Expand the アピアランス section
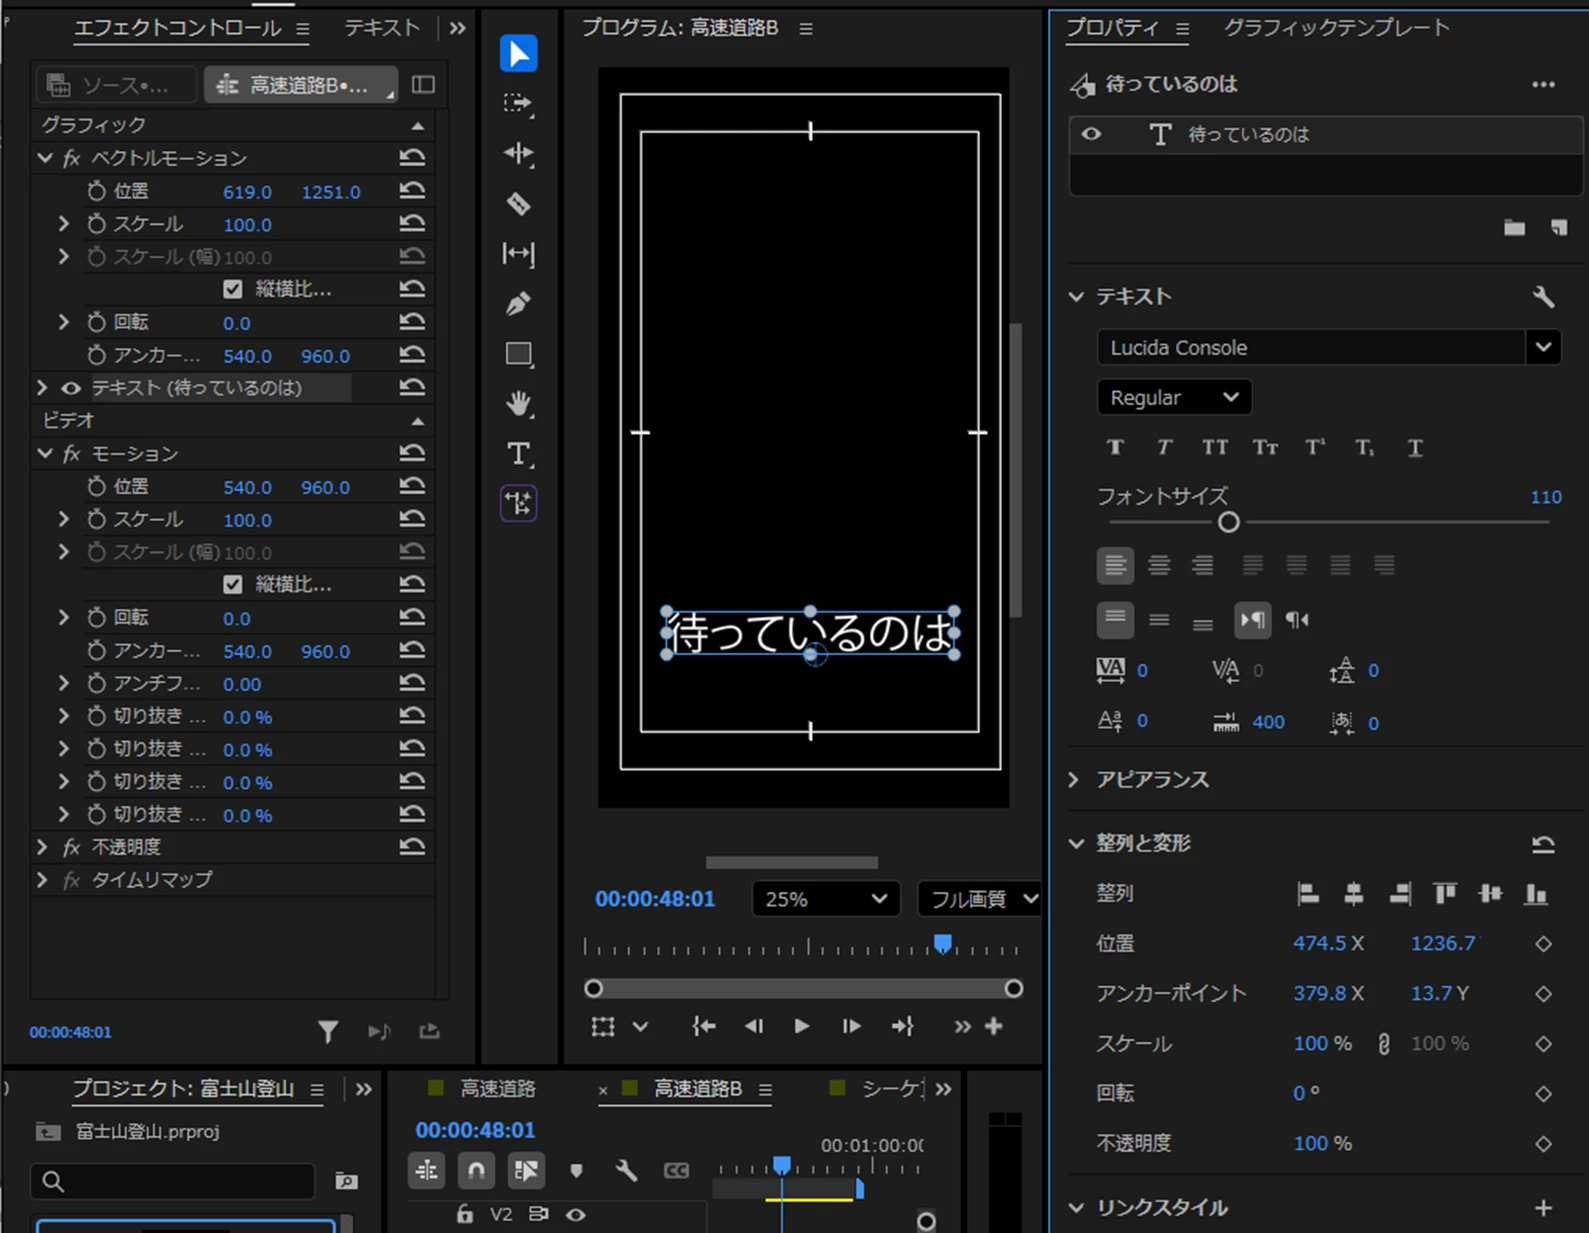This screenshot has width=1589, height=1233. click(x=1075, y=780)
